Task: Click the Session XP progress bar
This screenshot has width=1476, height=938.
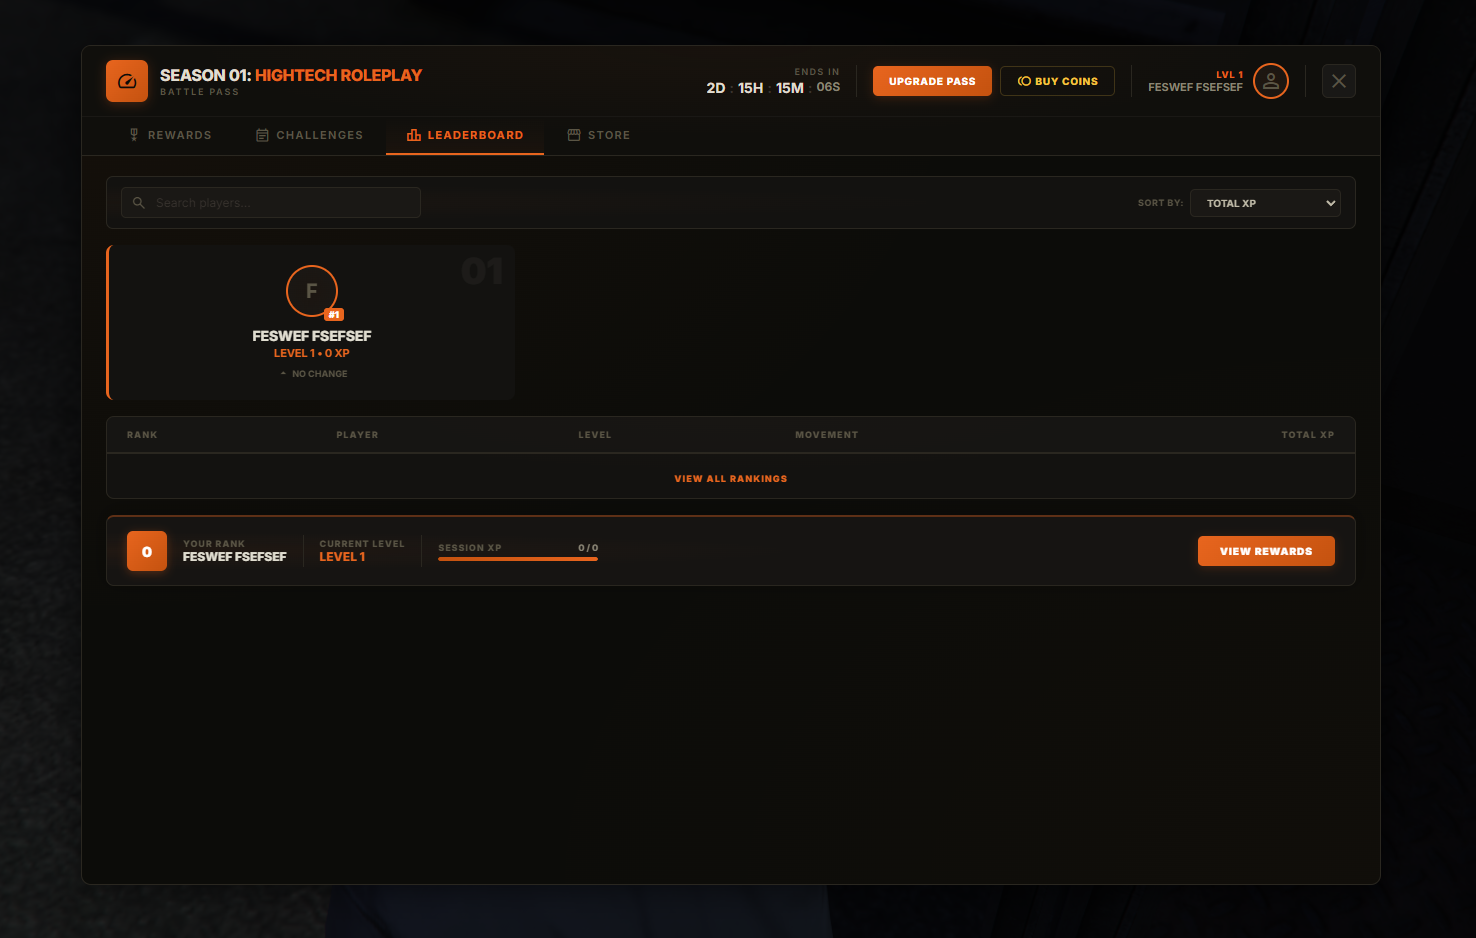Action: pos(517,559)
